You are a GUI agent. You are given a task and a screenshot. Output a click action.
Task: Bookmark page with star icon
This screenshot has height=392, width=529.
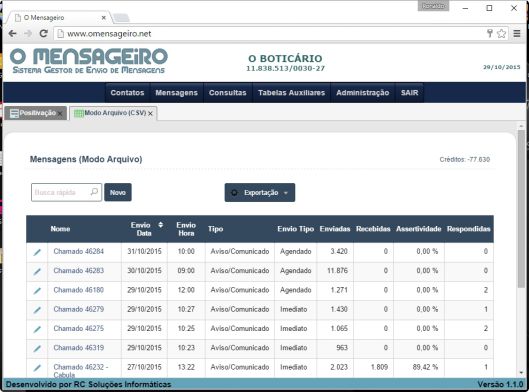tap(501, 33)
